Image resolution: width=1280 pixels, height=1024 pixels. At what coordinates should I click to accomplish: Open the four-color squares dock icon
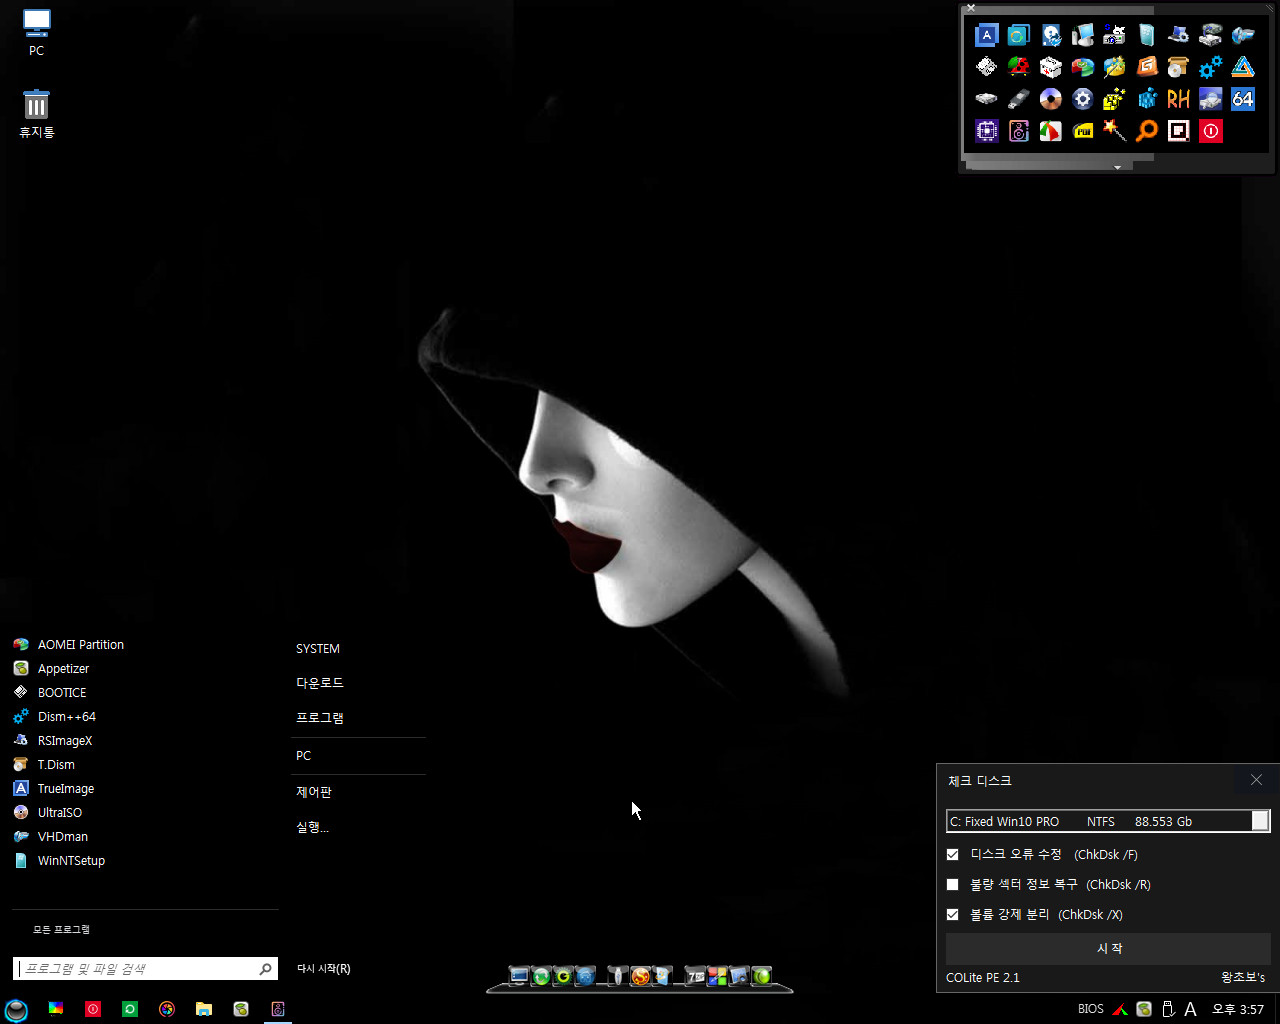(x=717, y=976)
